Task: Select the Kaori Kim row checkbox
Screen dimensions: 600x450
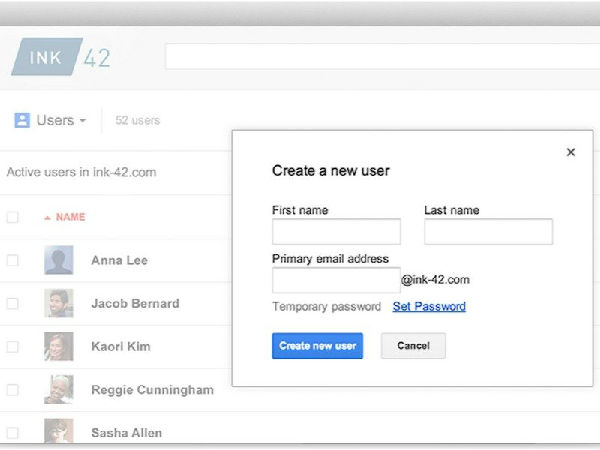Action: point(13,346)
